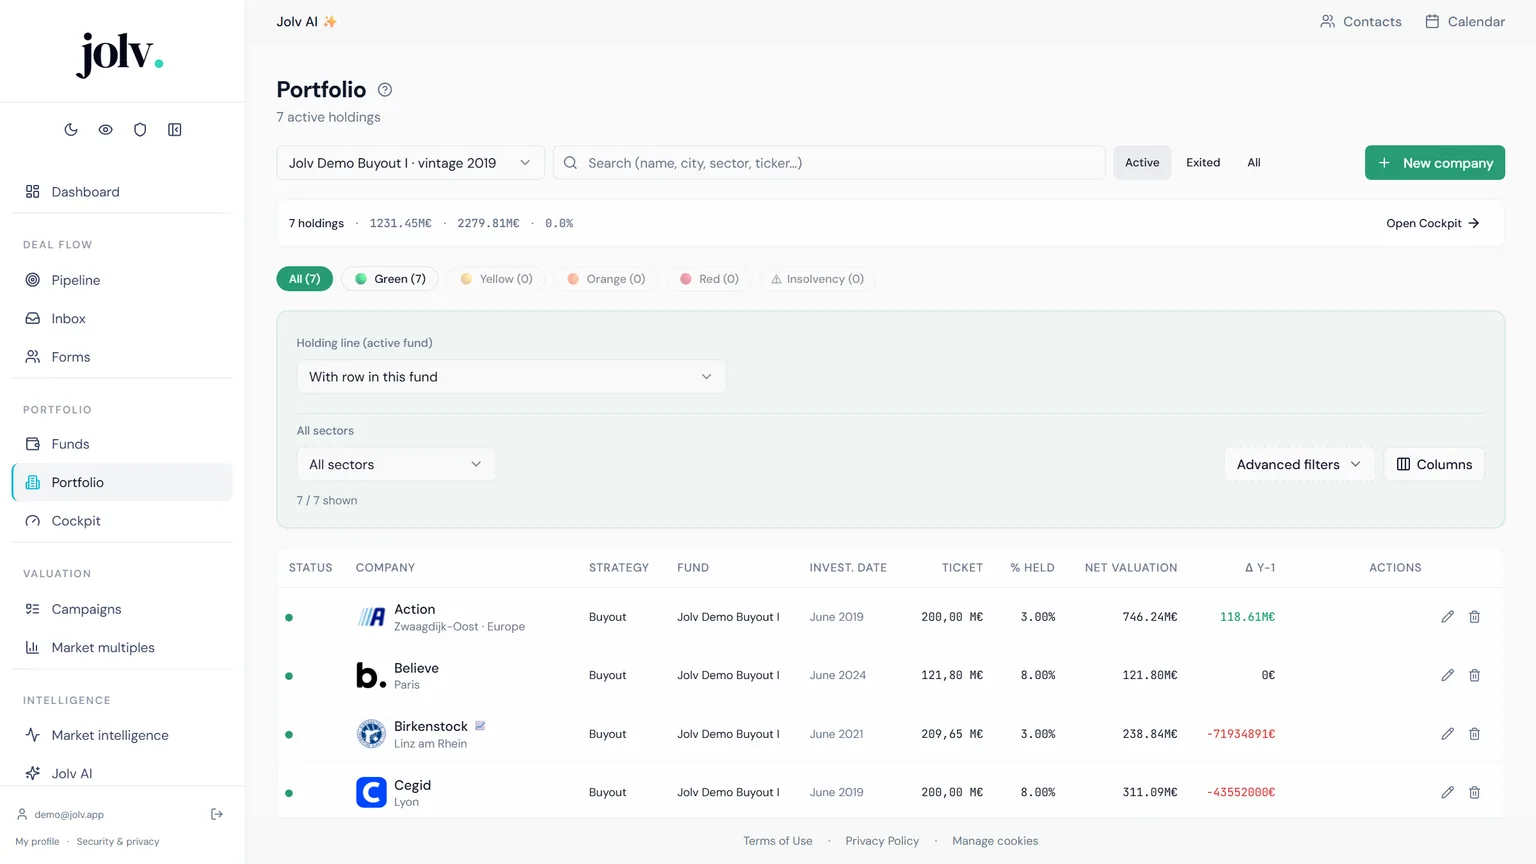Select the Exited holdings filter

(1203, 163)
